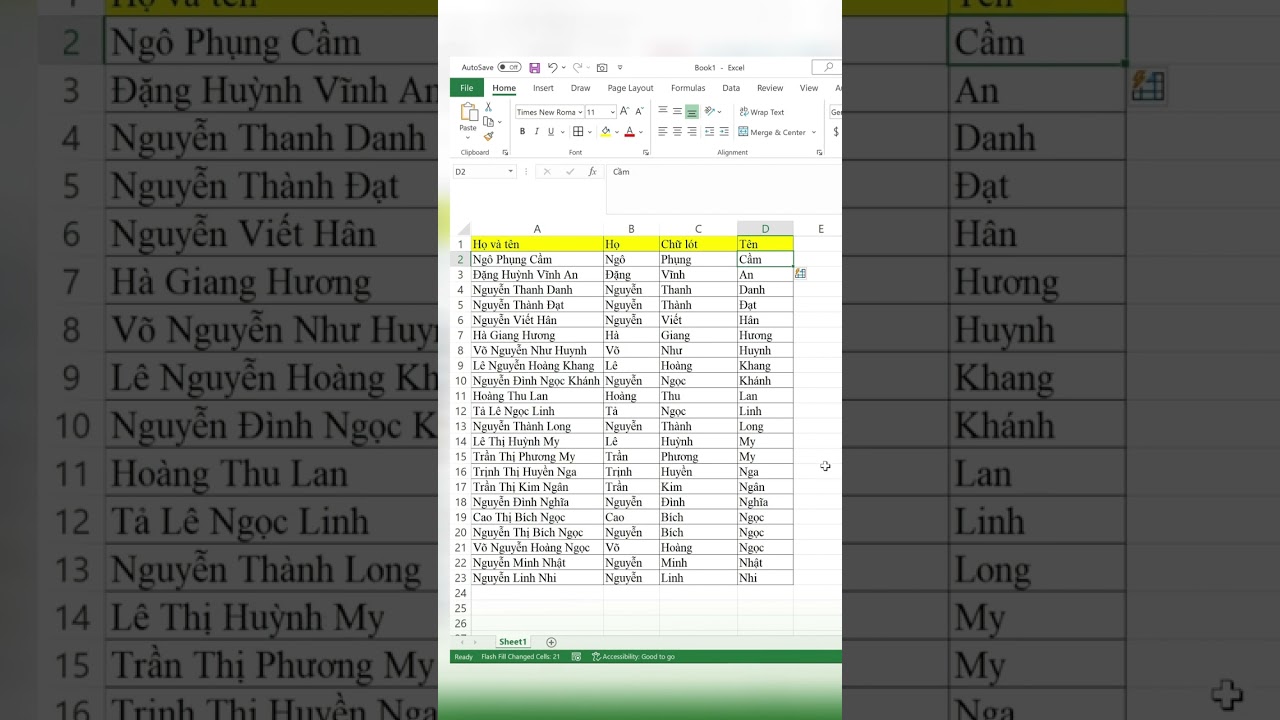Select column D header
Image resolution: width=1280 pixels, height=720 pixels.
pyautogui.click(x=765, y=229)
